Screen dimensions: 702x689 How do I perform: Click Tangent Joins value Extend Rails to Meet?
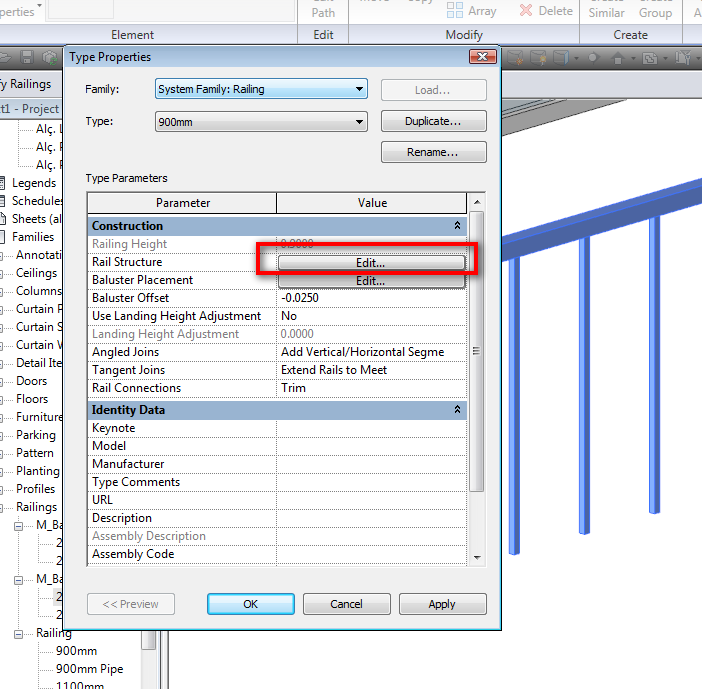pos(372,370)
